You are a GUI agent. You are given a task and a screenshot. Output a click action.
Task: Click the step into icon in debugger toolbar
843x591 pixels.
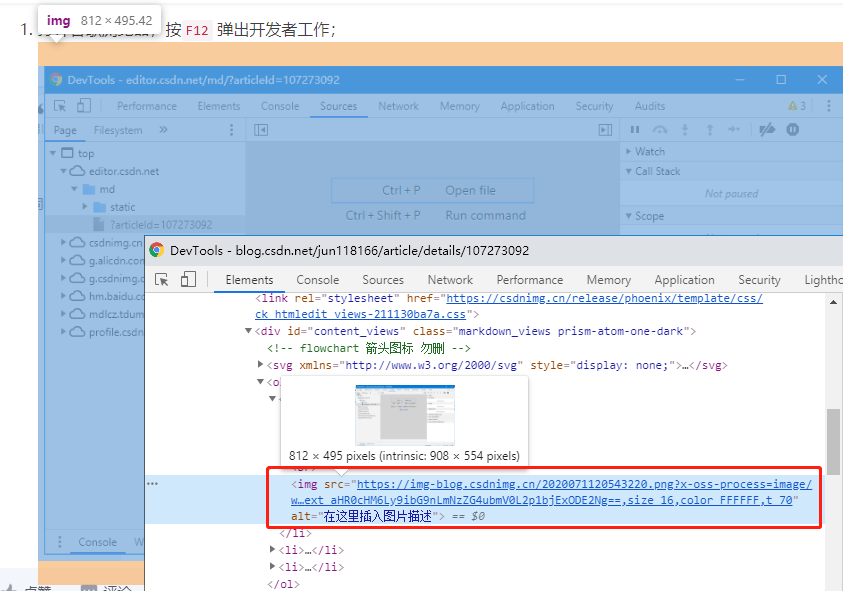[x=684, y=130]
